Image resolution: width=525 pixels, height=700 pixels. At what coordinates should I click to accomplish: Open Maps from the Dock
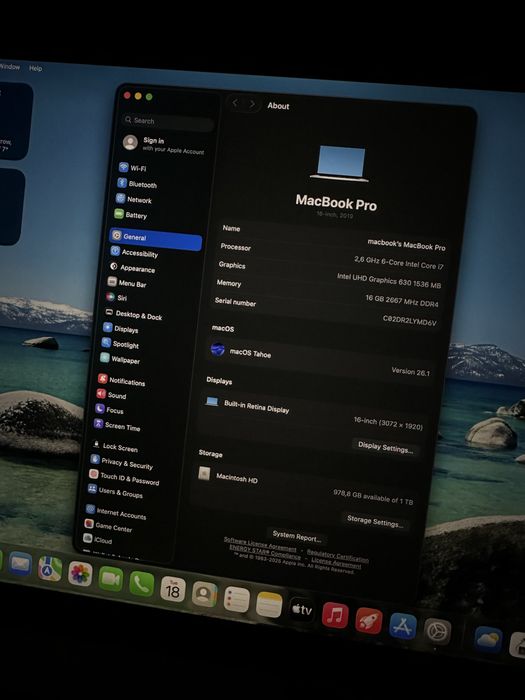(50, 568)
